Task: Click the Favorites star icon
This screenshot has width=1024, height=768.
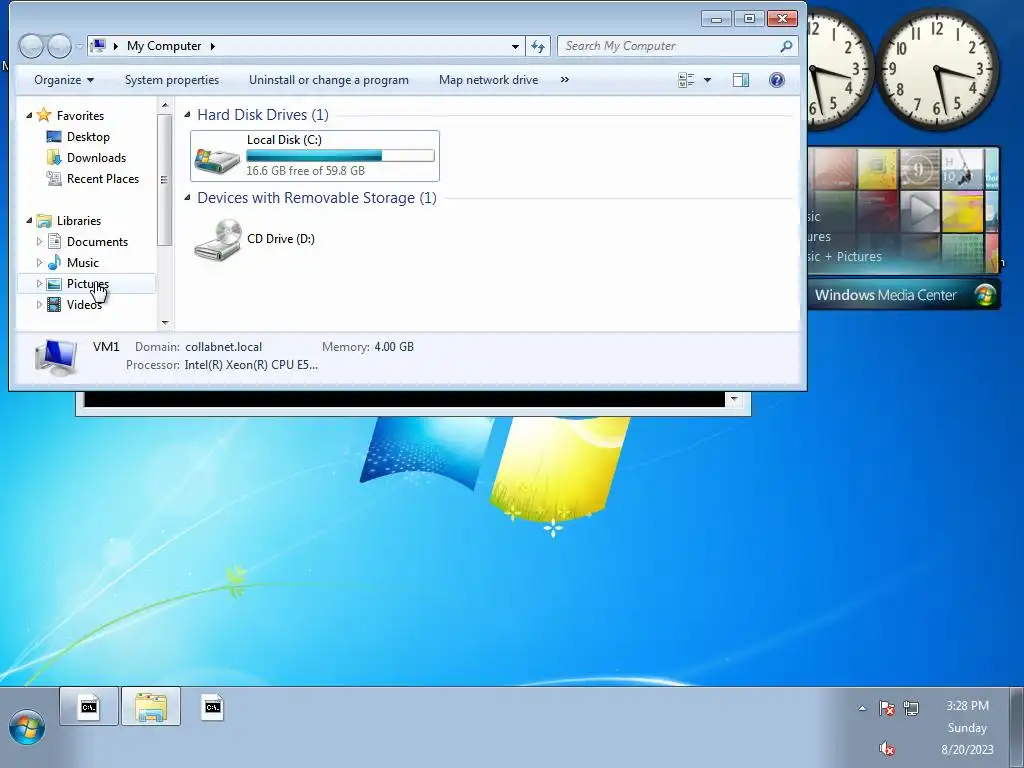Action: click(44, 115)
